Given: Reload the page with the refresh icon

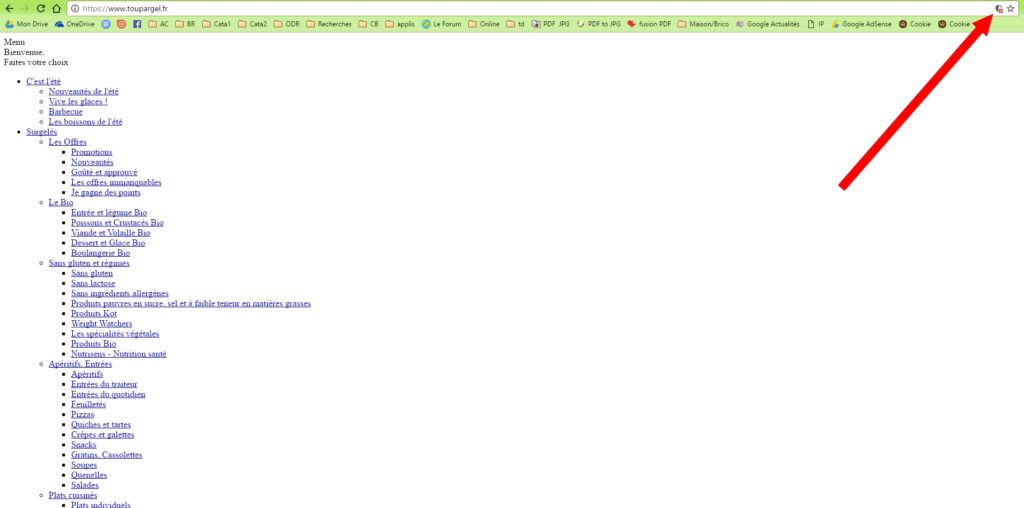Looking at the screenshot, I should [x=41, y=8].
